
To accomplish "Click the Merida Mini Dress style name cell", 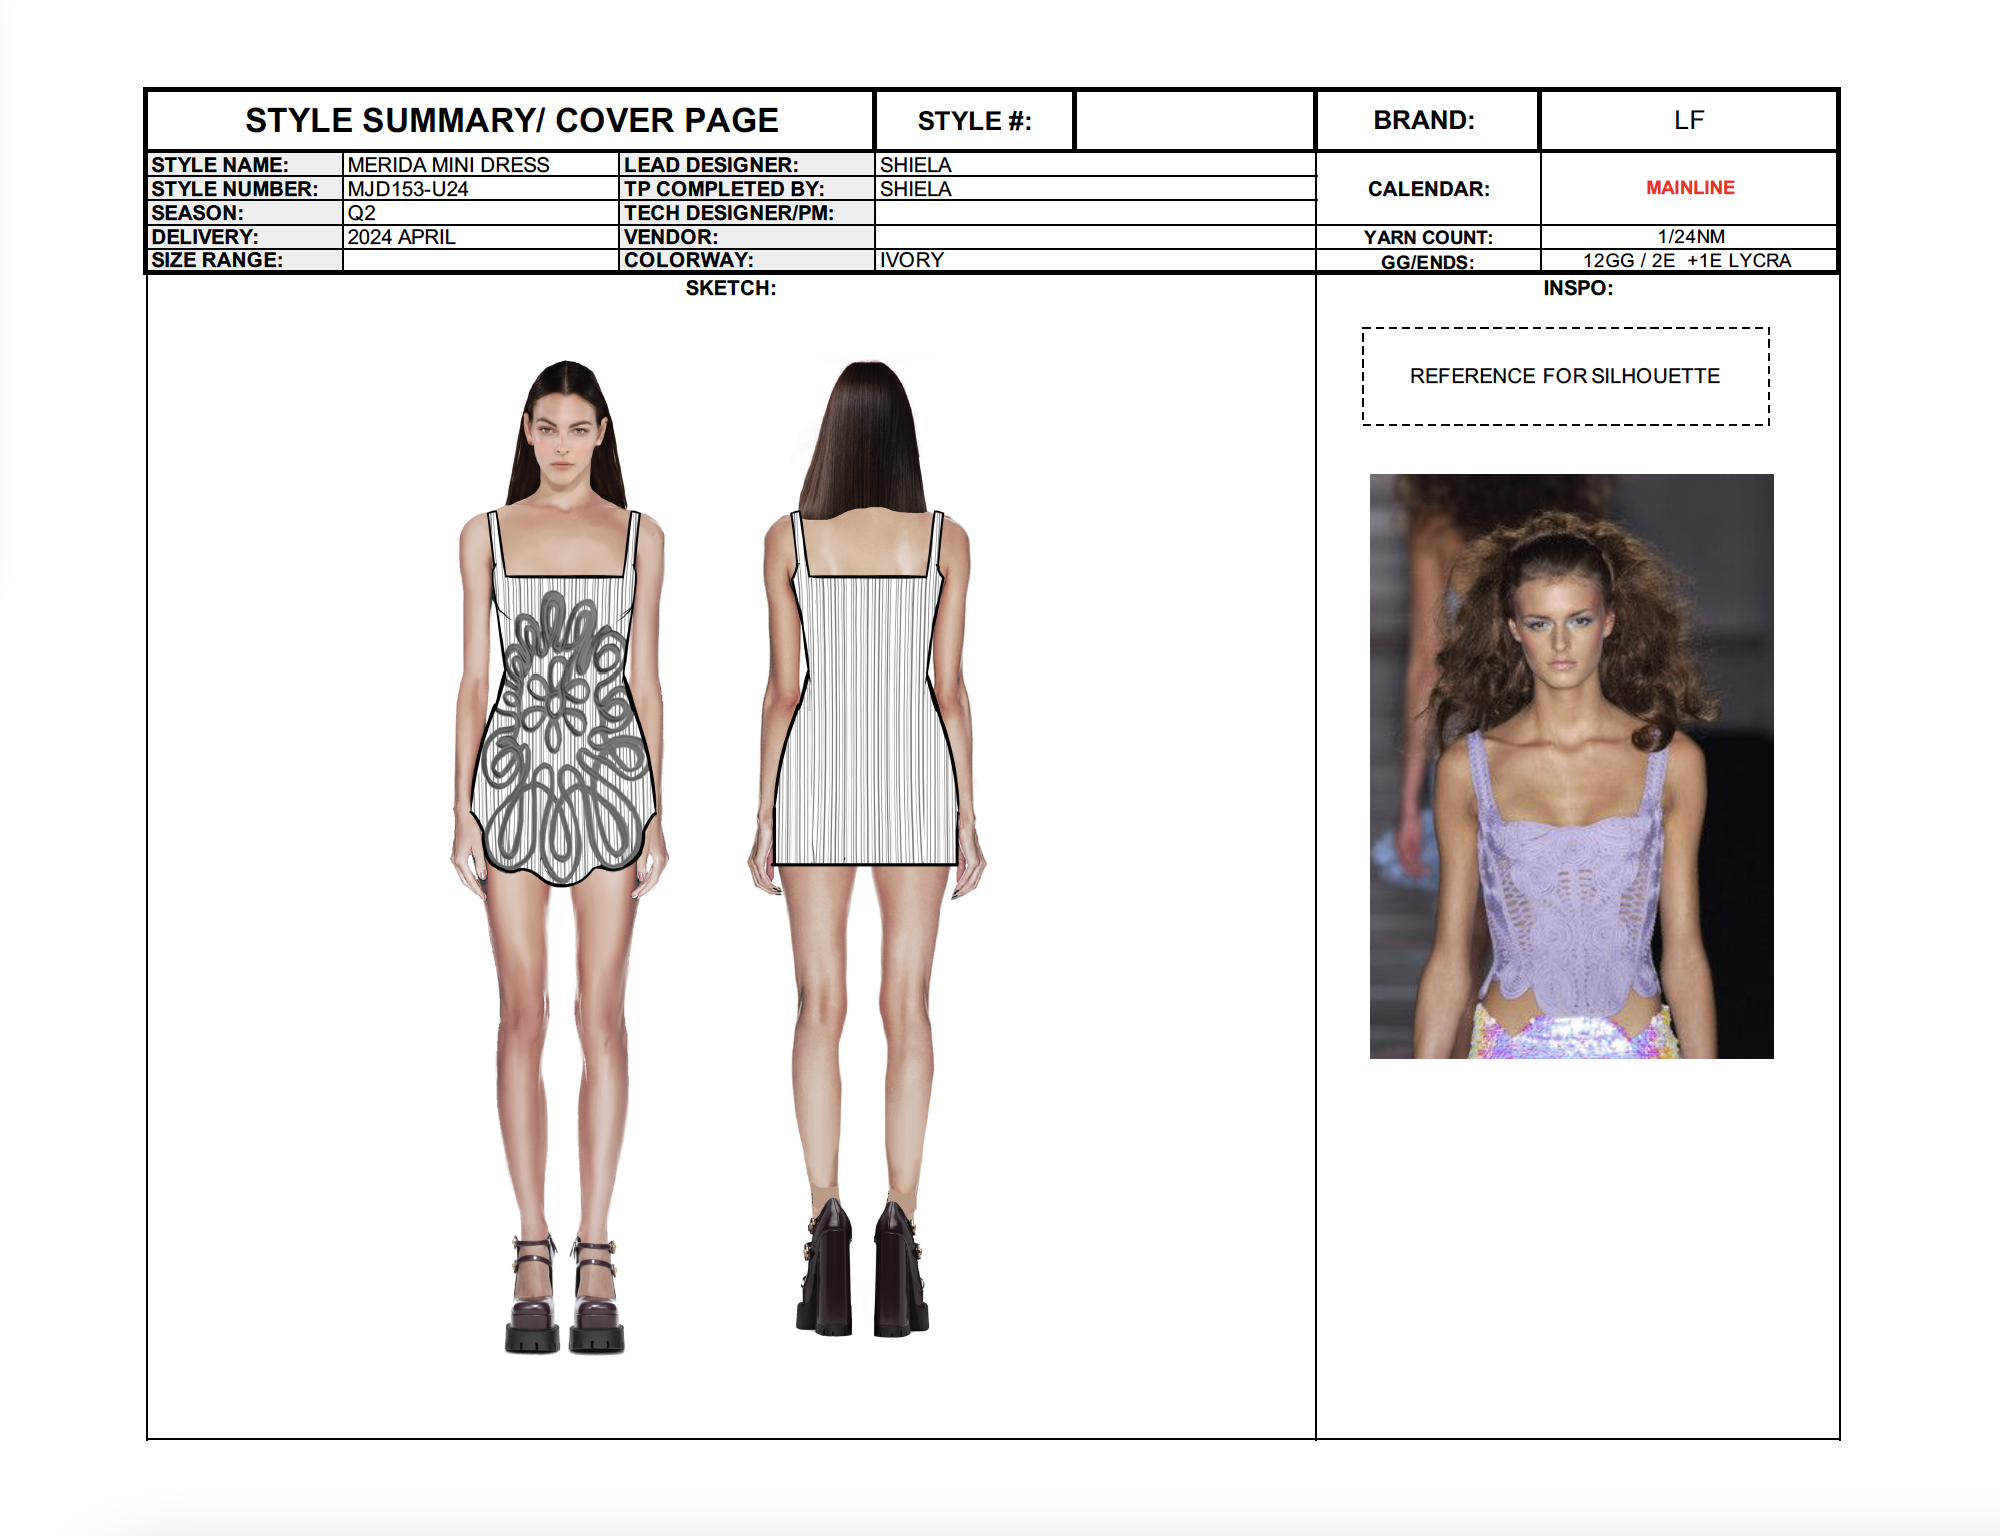I will [480, 165].
